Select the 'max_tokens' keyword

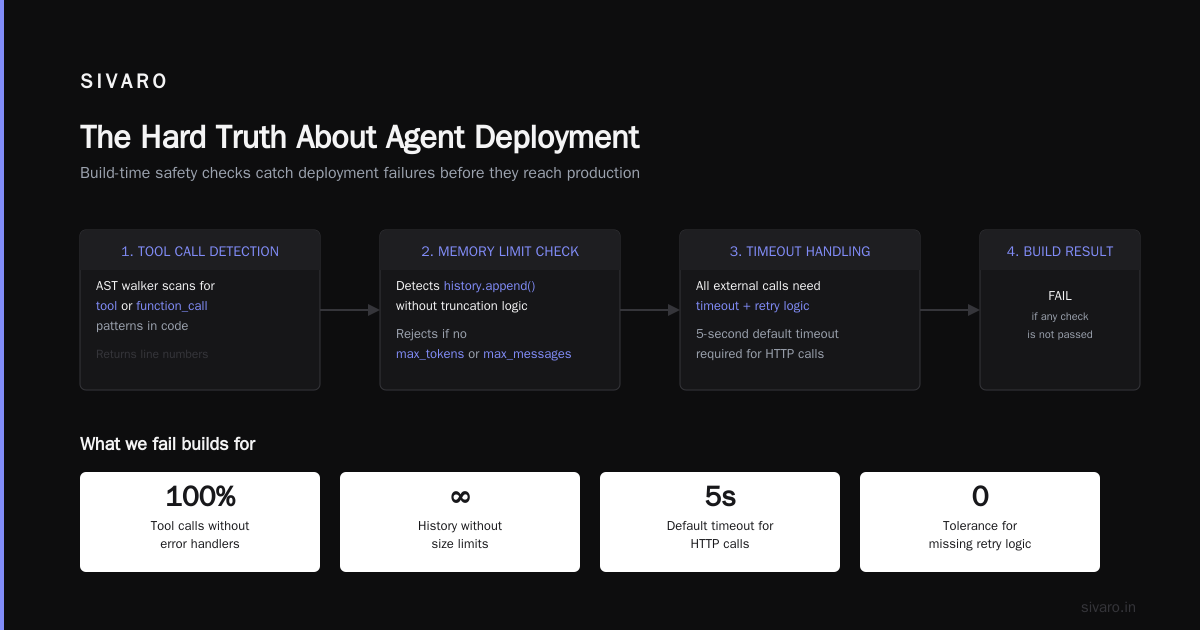coord(430,354)
